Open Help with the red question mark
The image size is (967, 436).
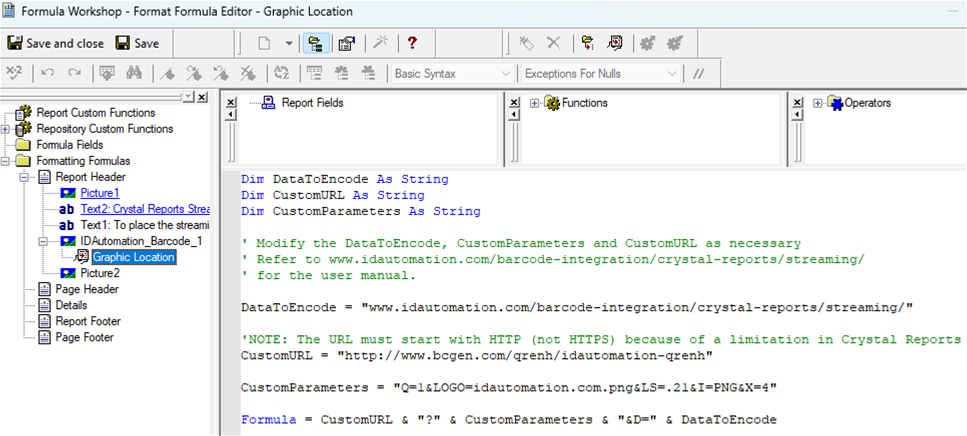pos(412,43)
